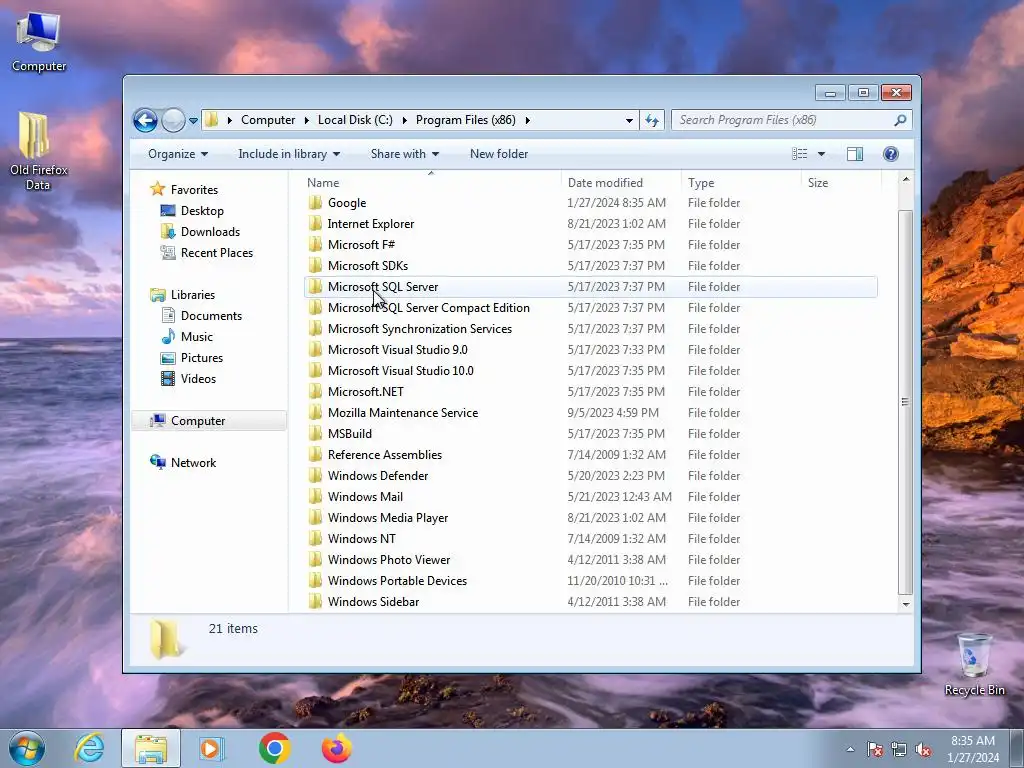Screen dimensions: 1024x768
Task: Launch Firefox from the taskbar
Action: coord(337,748)
